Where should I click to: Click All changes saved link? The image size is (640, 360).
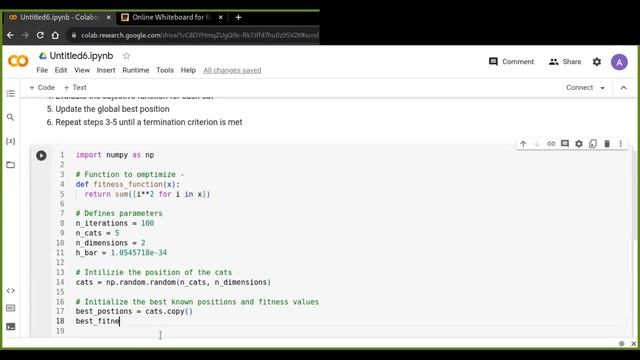[x=232, y=70]
